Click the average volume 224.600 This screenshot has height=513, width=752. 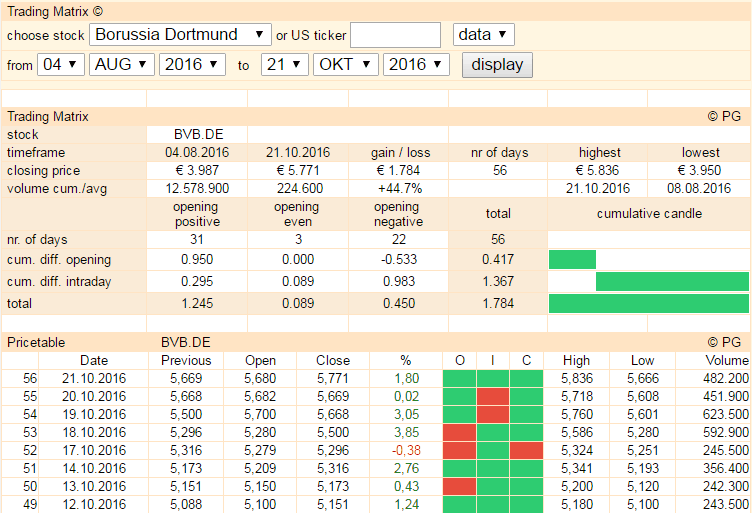coord(300,188)
